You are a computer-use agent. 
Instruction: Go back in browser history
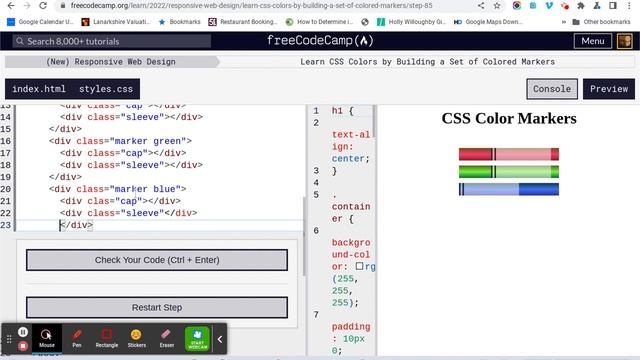coord(11,6)
